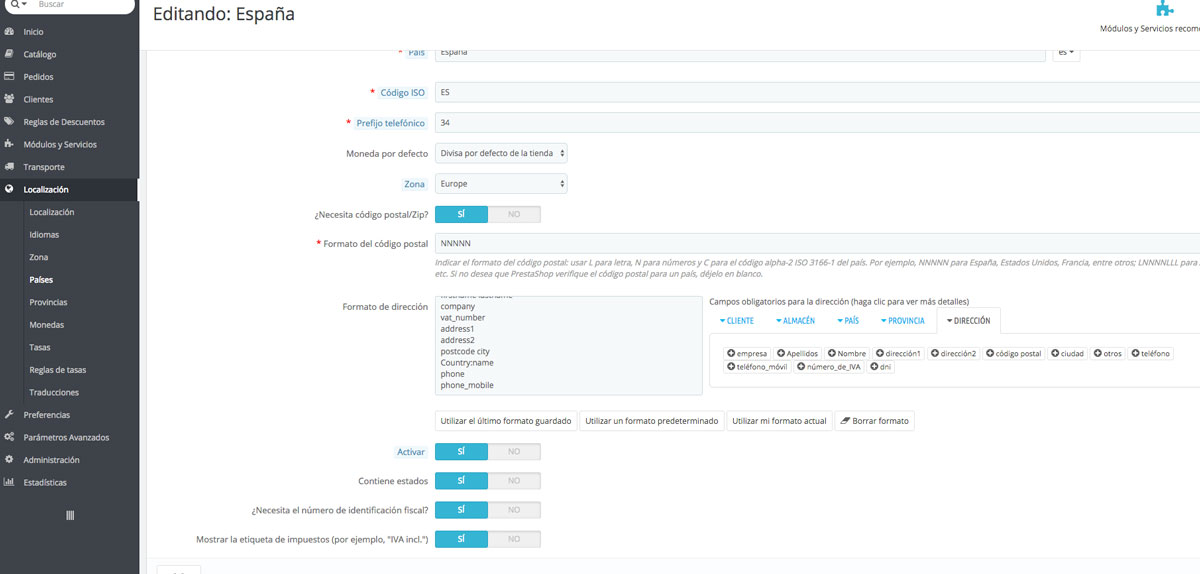The height and width of the screenshot is (574, 1200).
Task: Click the Transporte truck icon
Action: coord(9,167)
